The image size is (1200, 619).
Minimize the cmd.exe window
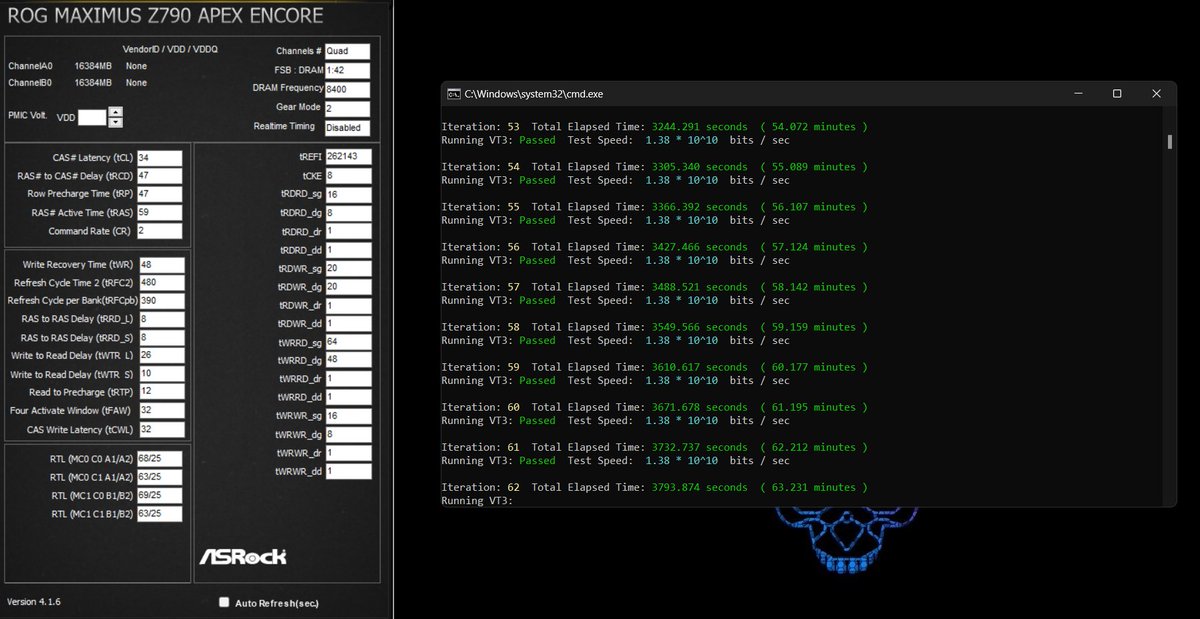tap(1078, 93)
